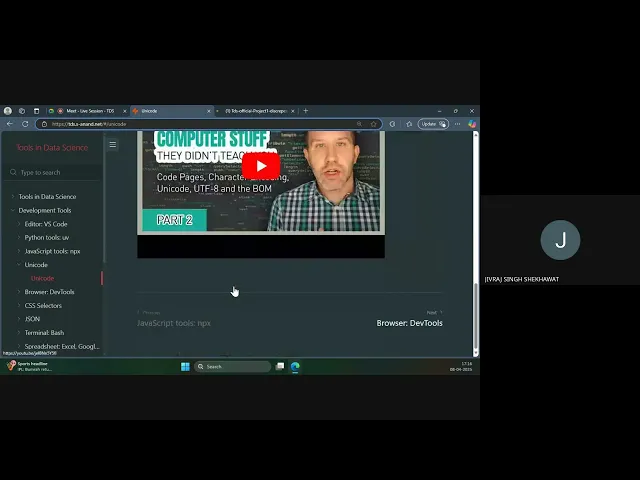Image resolution: width=640 pixels, height=480 pixels.
Task: Click the Update button
Action: 433,124
